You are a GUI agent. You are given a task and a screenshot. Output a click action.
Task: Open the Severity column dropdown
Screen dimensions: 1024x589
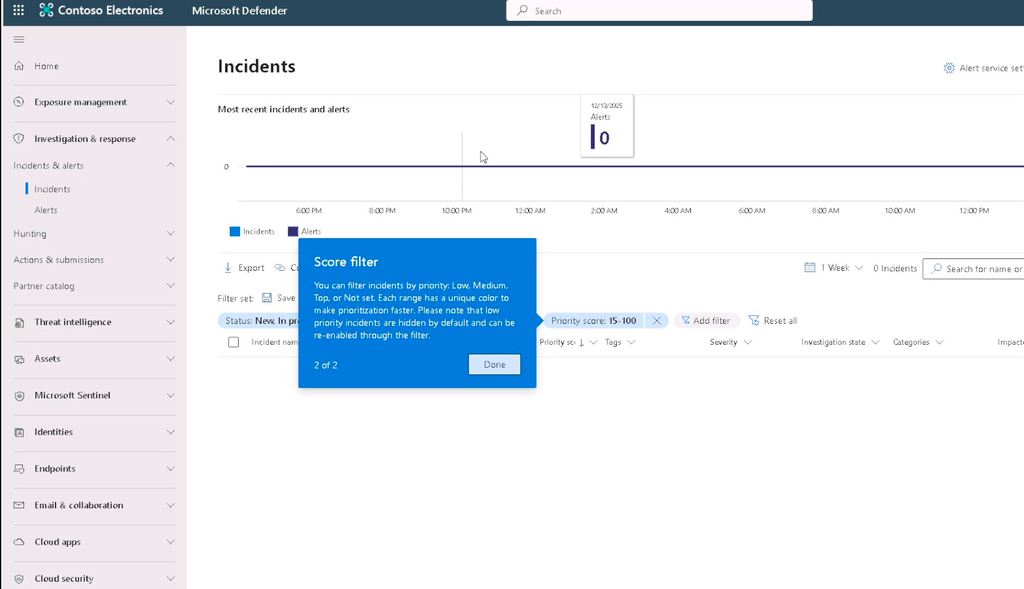tap(748, 342)
